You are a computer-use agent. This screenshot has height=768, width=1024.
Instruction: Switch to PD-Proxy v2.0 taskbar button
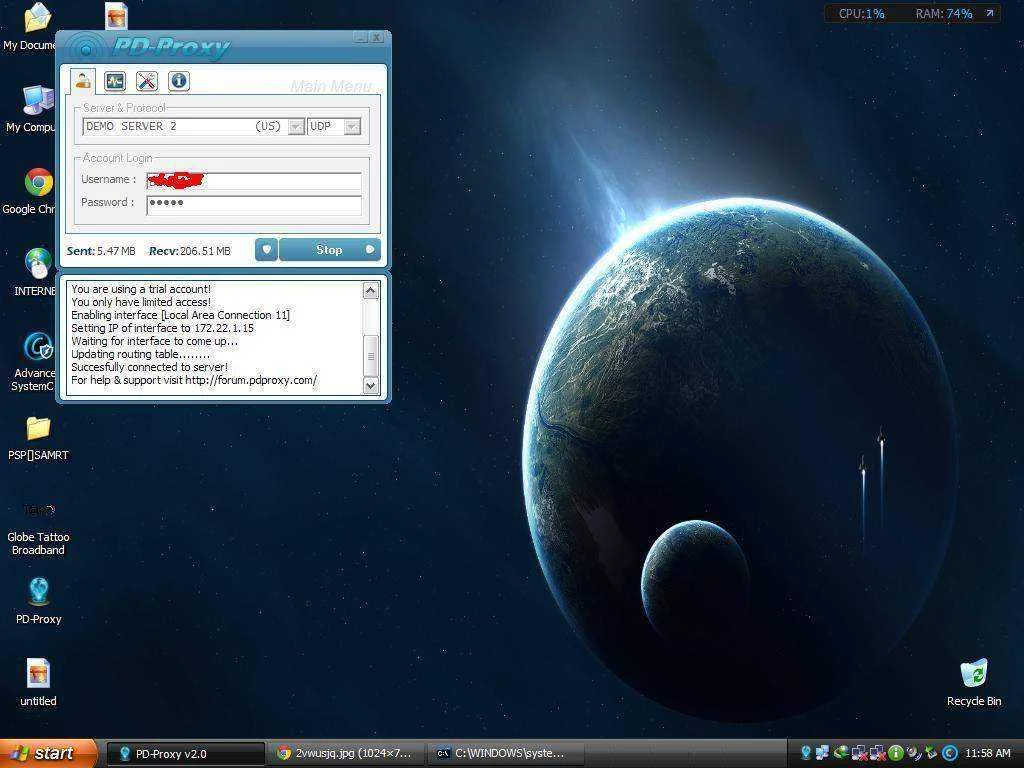pyautogui.click(x=185, y=754)
